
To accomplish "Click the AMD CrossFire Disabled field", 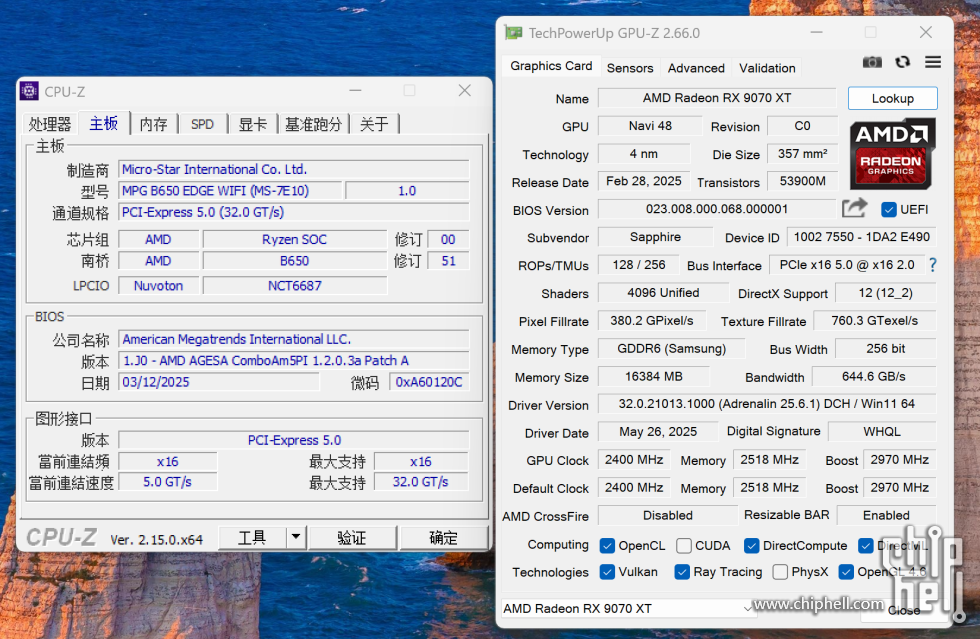I will click(x=668, y=515).
